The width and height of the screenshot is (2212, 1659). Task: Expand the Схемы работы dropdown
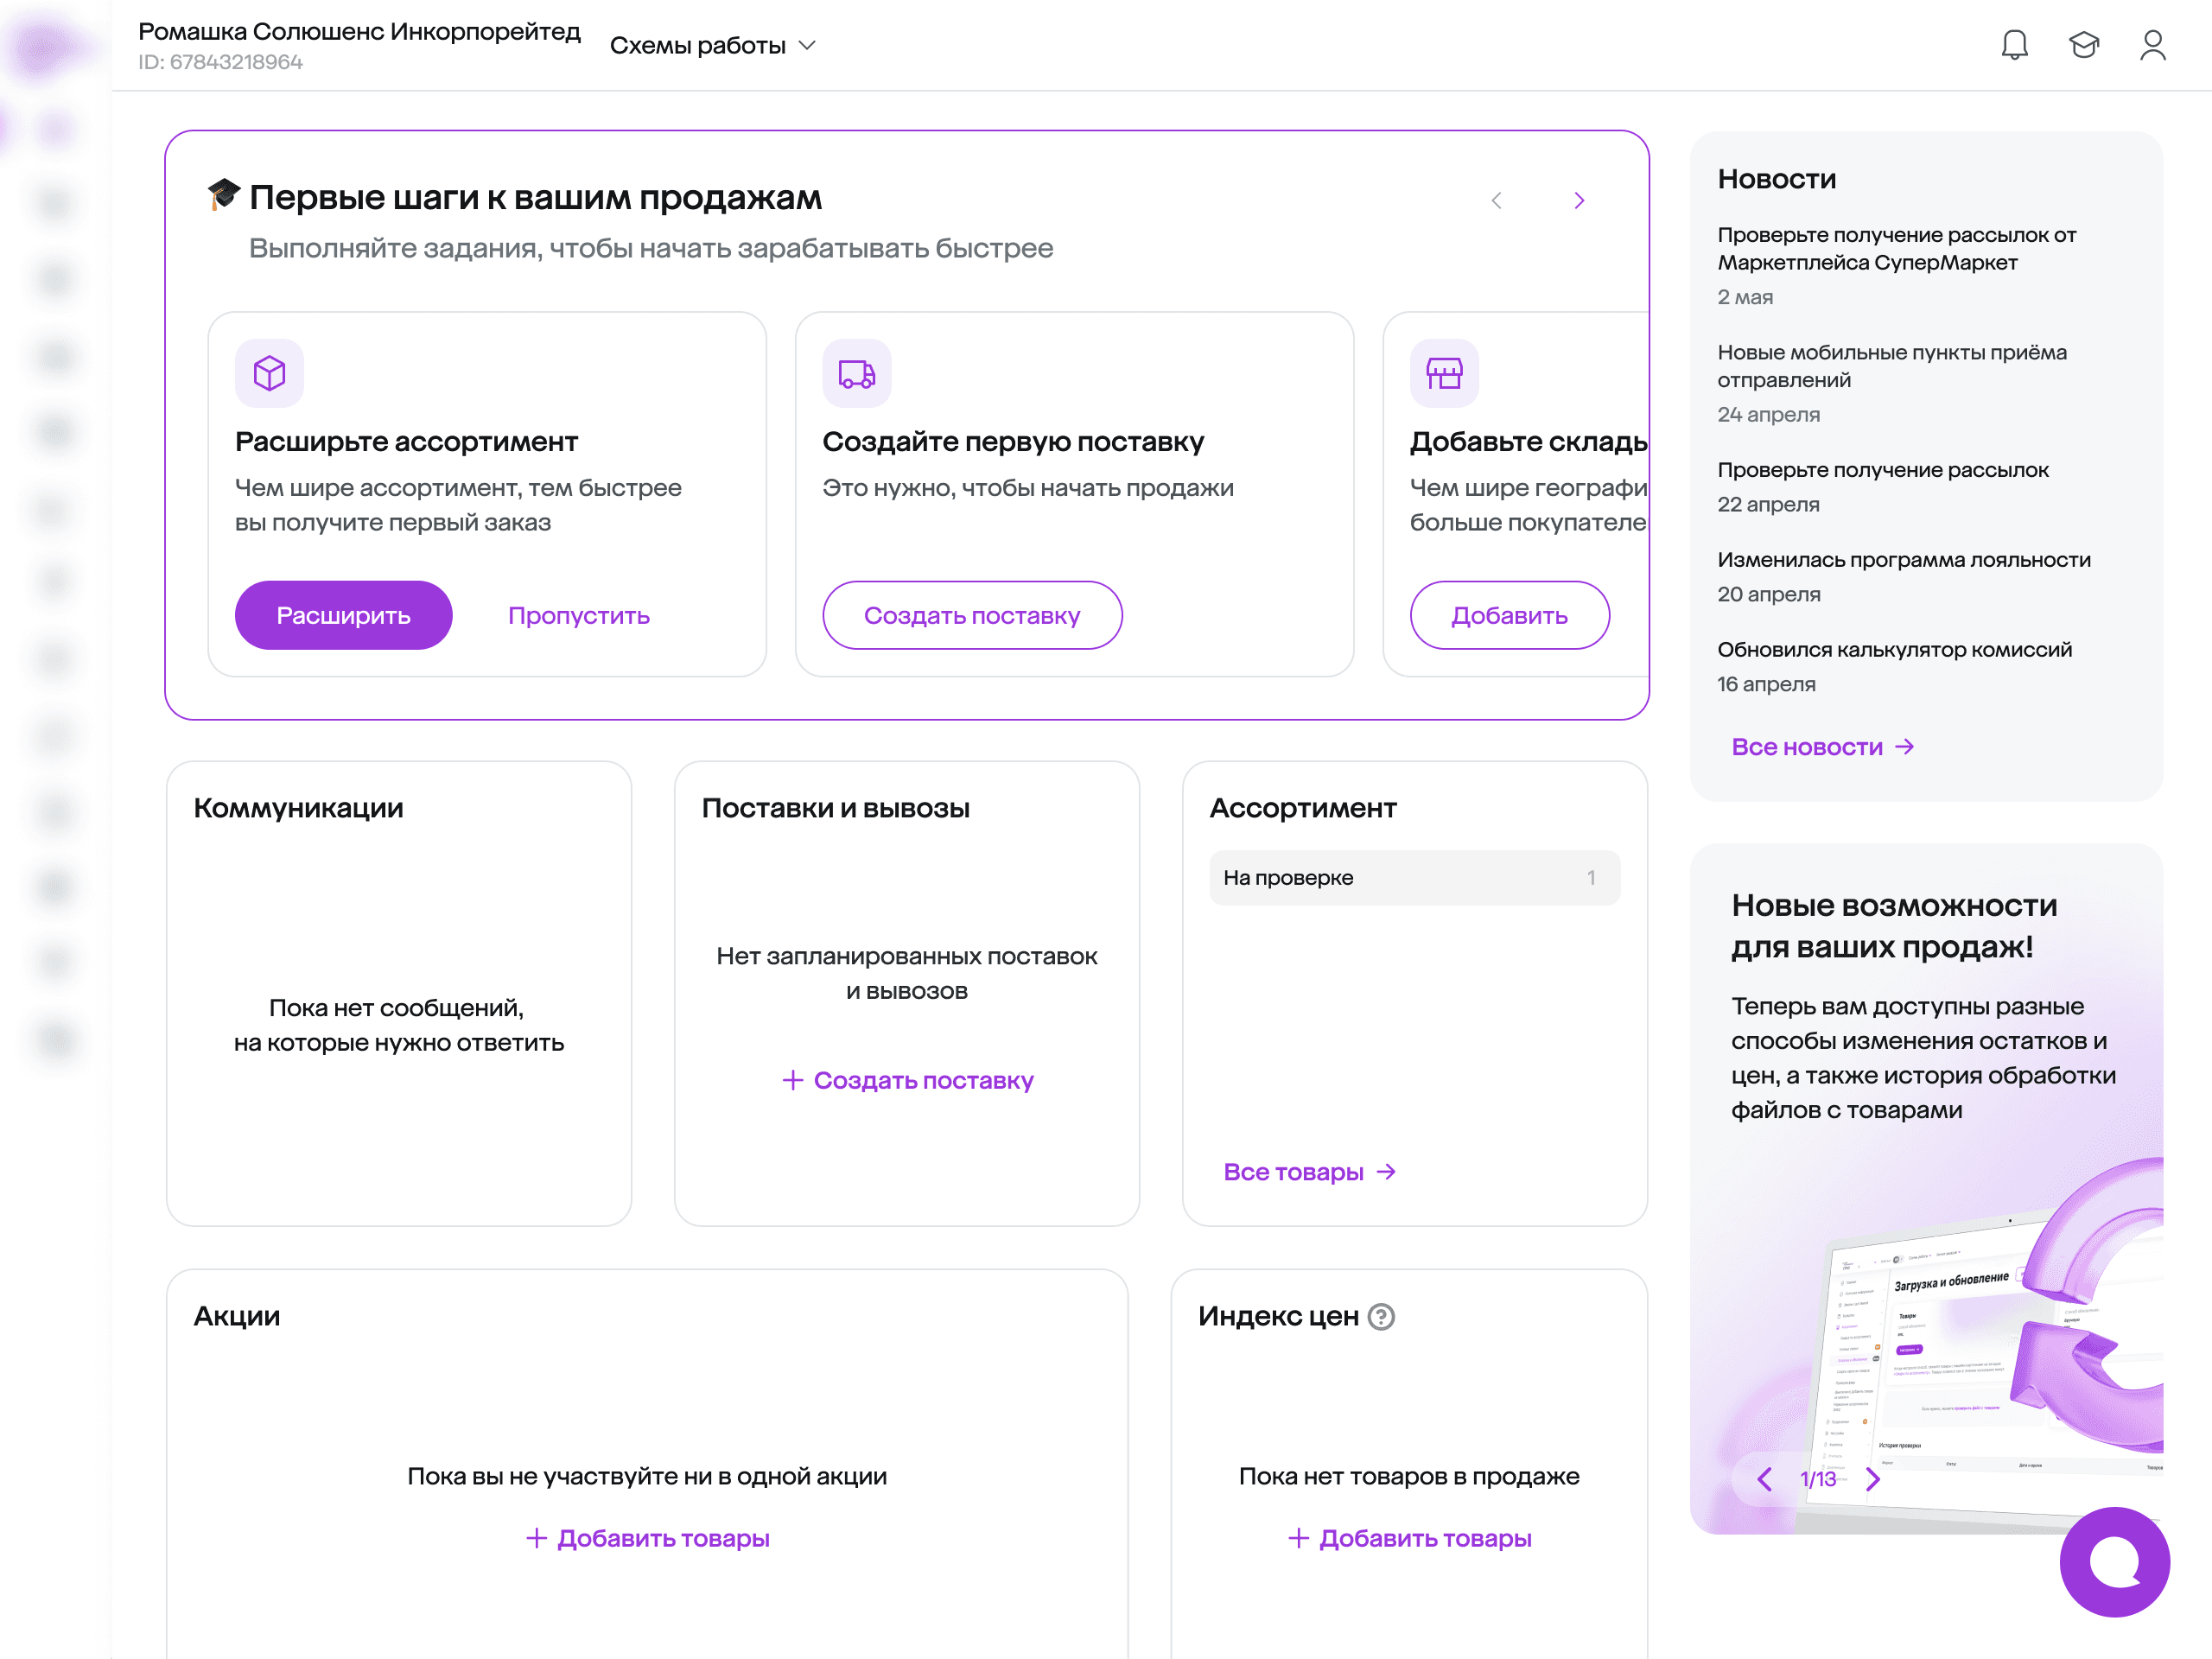click(713, 46)
